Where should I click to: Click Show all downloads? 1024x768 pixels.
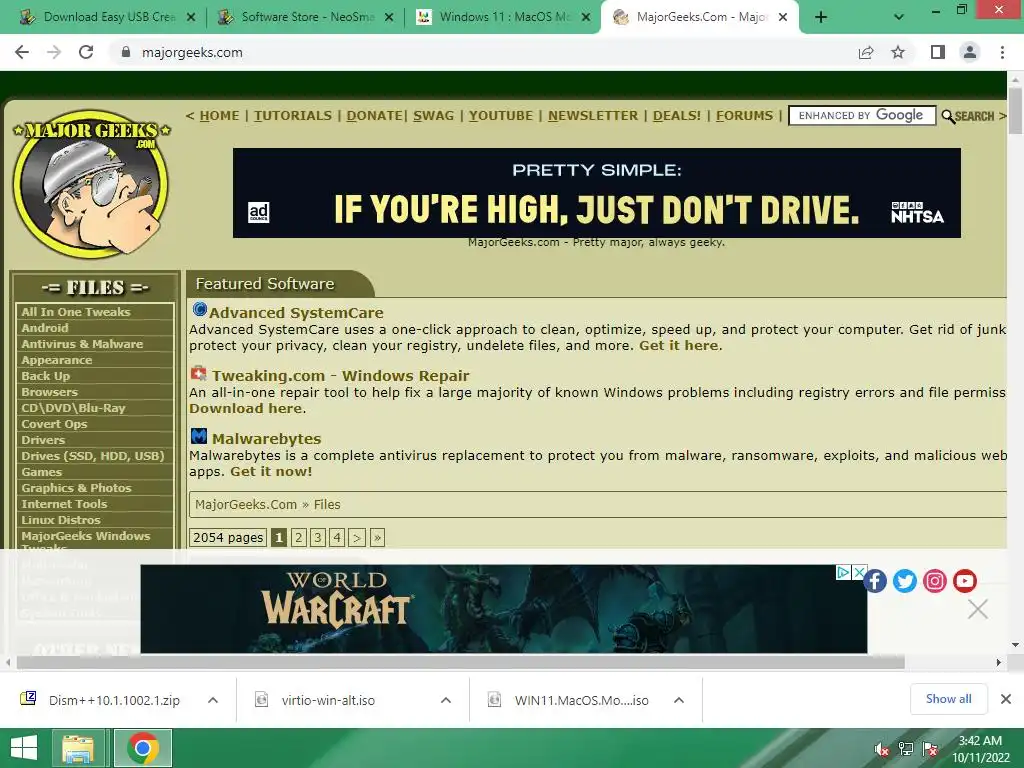coord(948,699)
